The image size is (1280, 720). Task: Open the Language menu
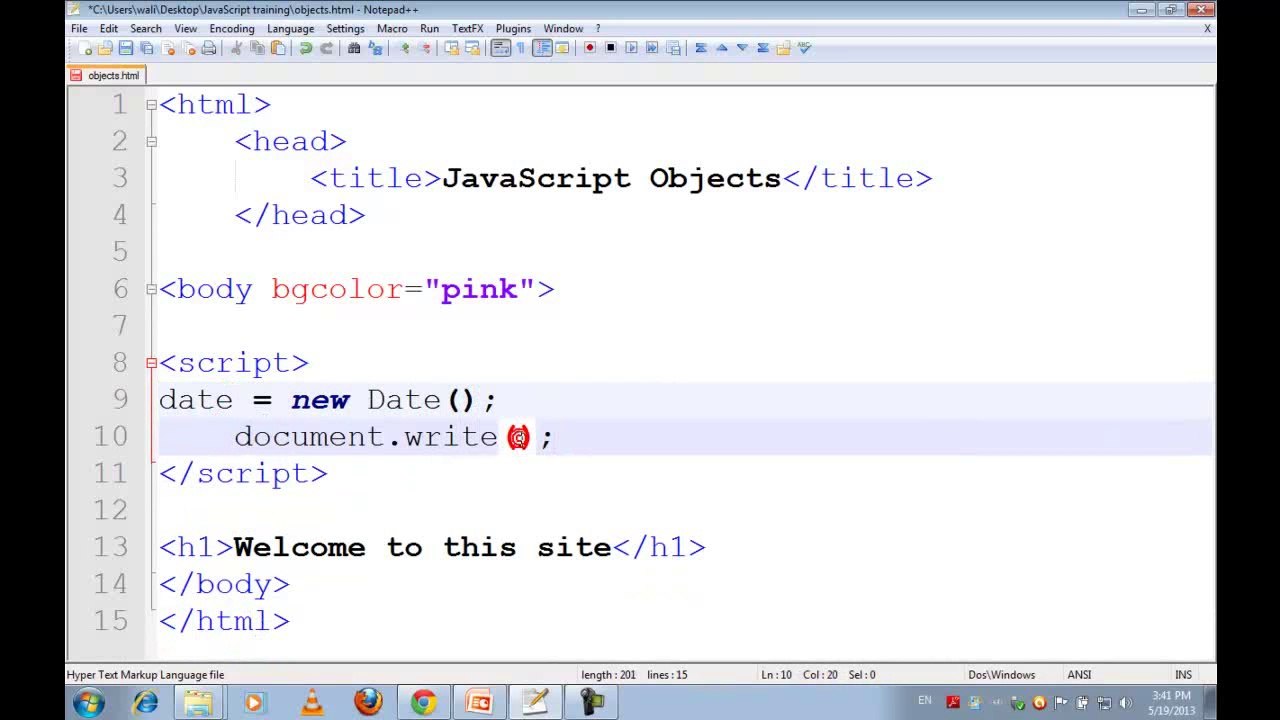291,28
